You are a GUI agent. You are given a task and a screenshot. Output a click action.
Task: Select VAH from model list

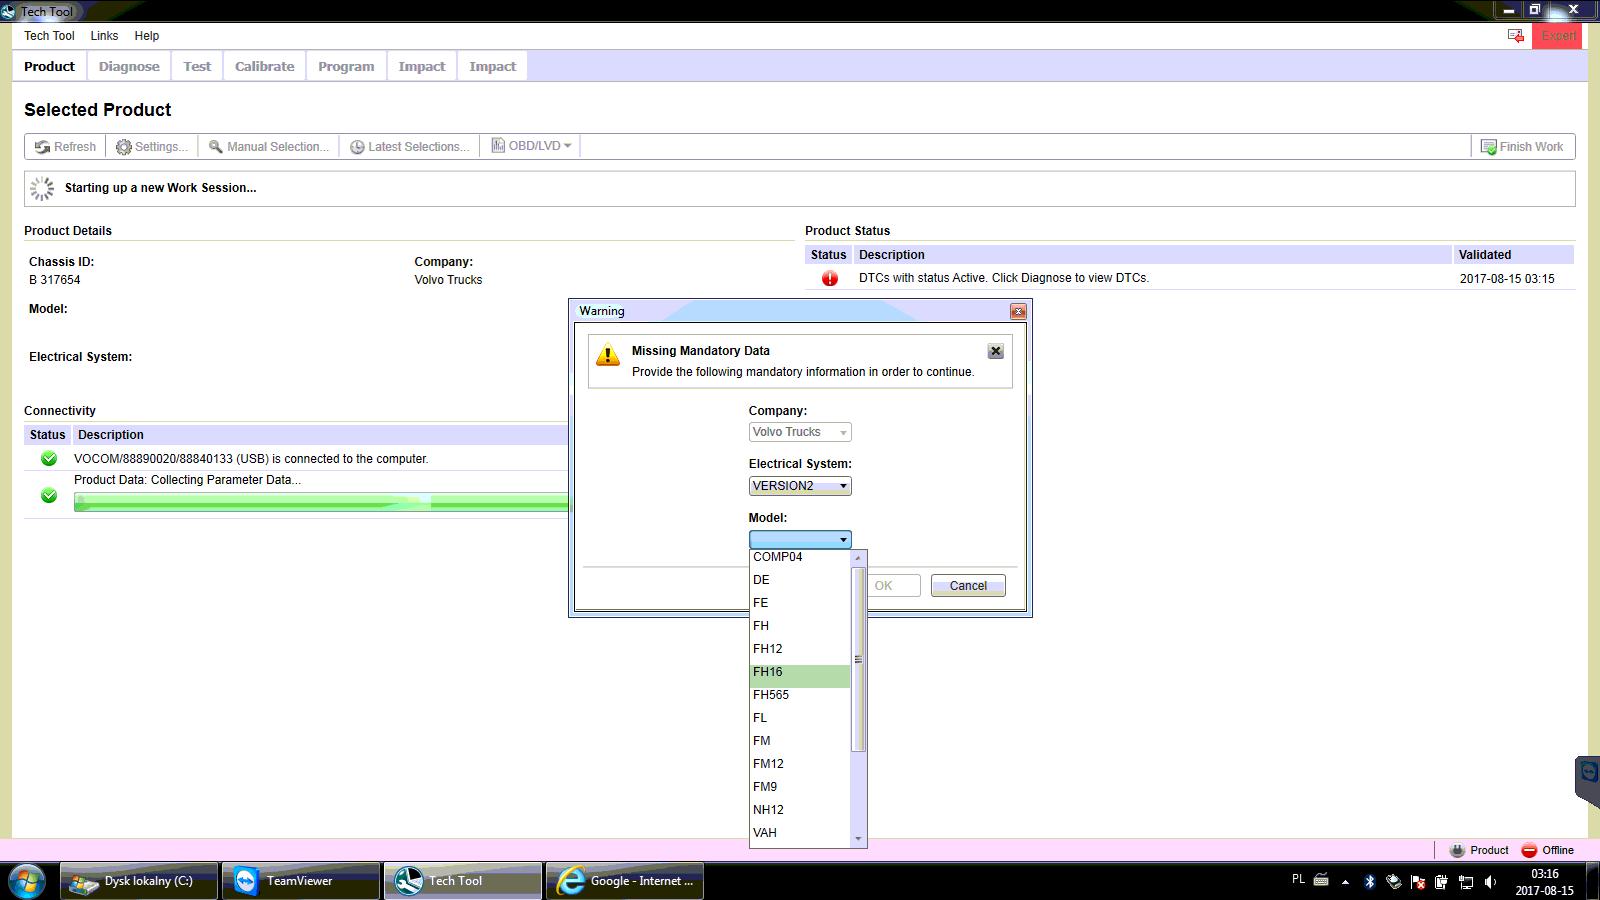point(800,833)
